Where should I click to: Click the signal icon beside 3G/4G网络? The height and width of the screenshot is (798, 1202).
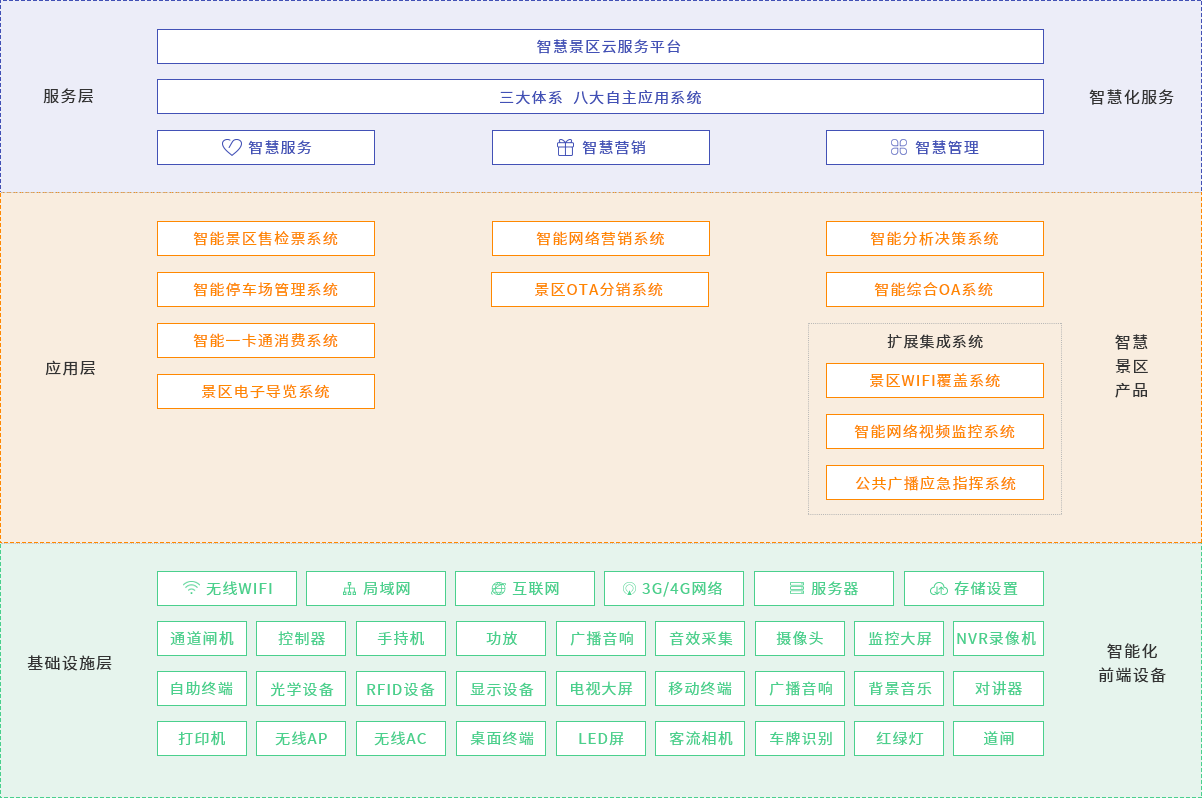coord(629,589)
